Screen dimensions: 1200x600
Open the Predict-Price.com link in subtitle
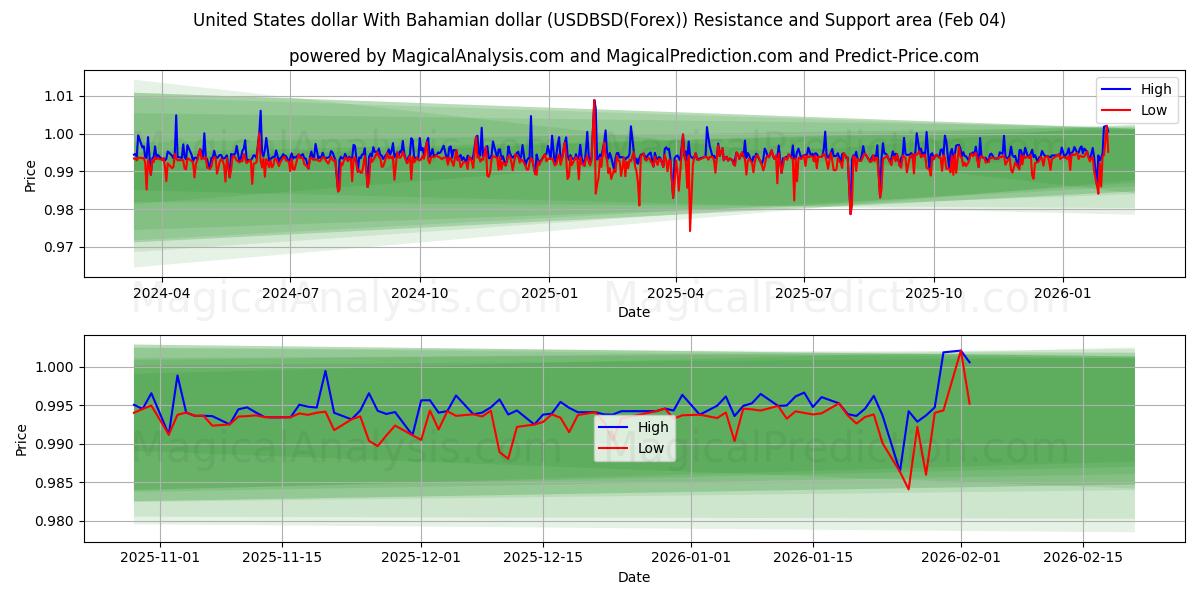pyautogui.click(x=905, y=55)
